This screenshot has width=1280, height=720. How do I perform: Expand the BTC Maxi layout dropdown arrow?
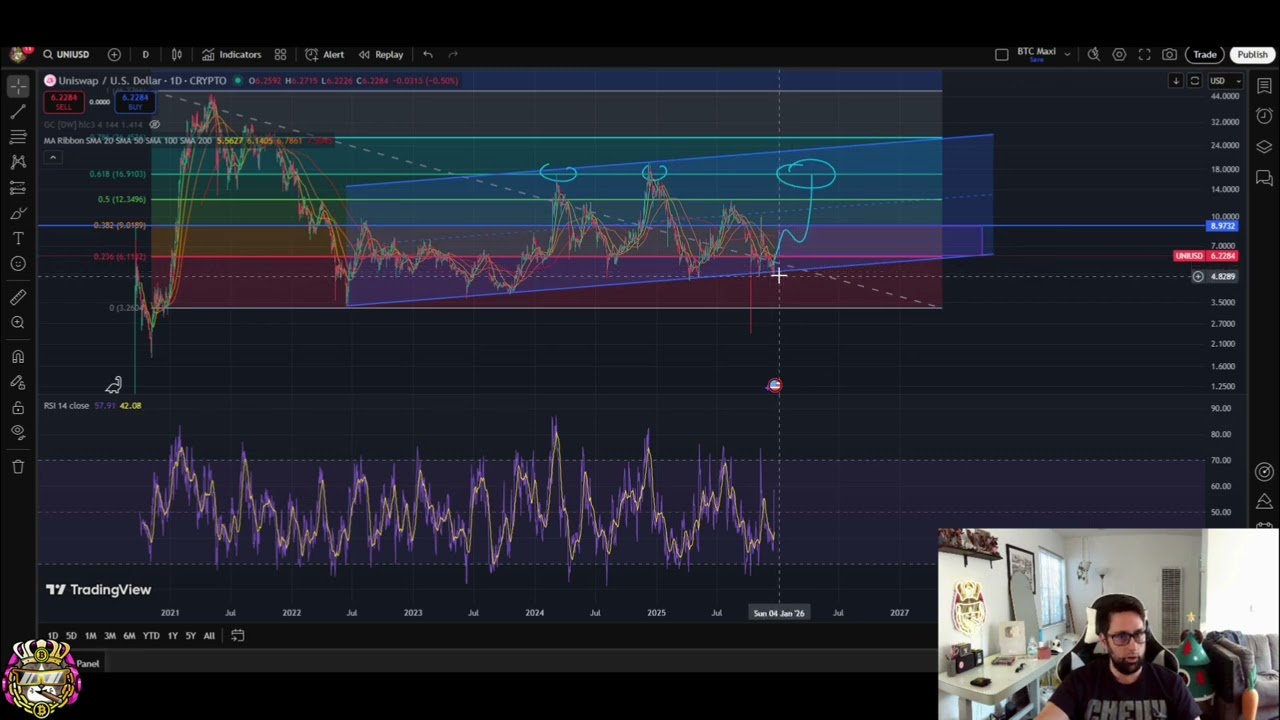click(x=1068, y=54)
